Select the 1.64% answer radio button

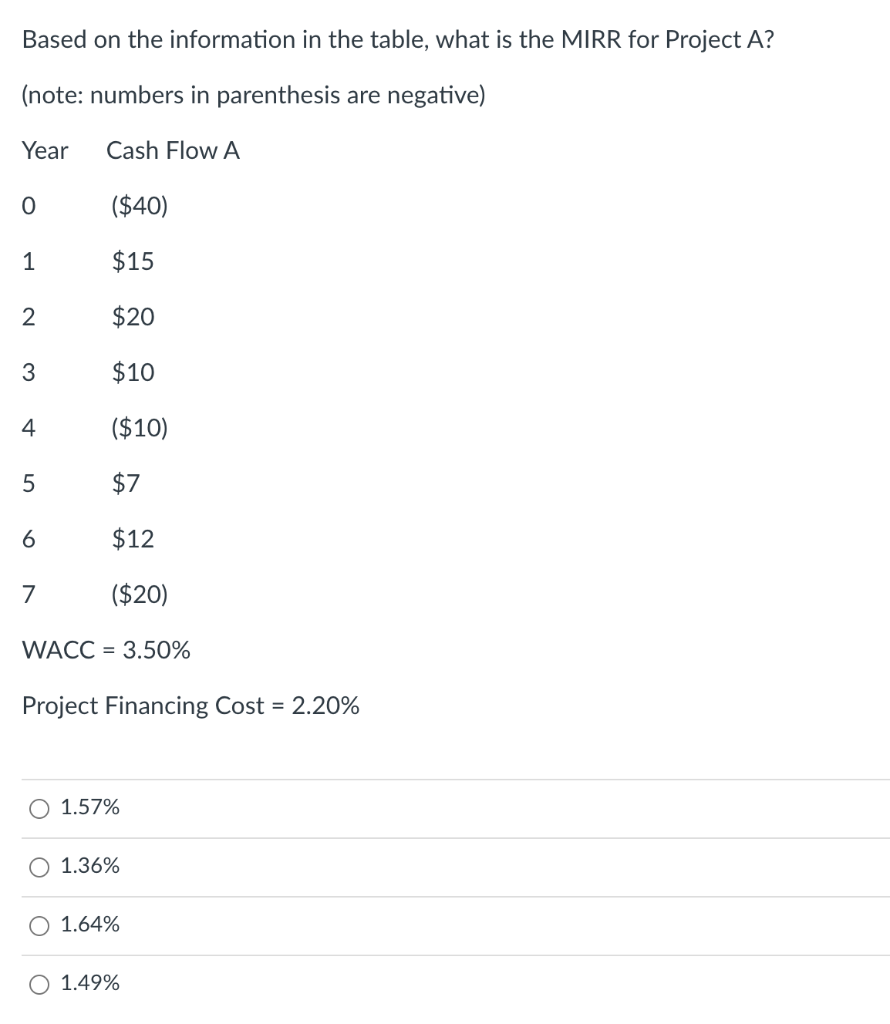[x=39, y=926]
